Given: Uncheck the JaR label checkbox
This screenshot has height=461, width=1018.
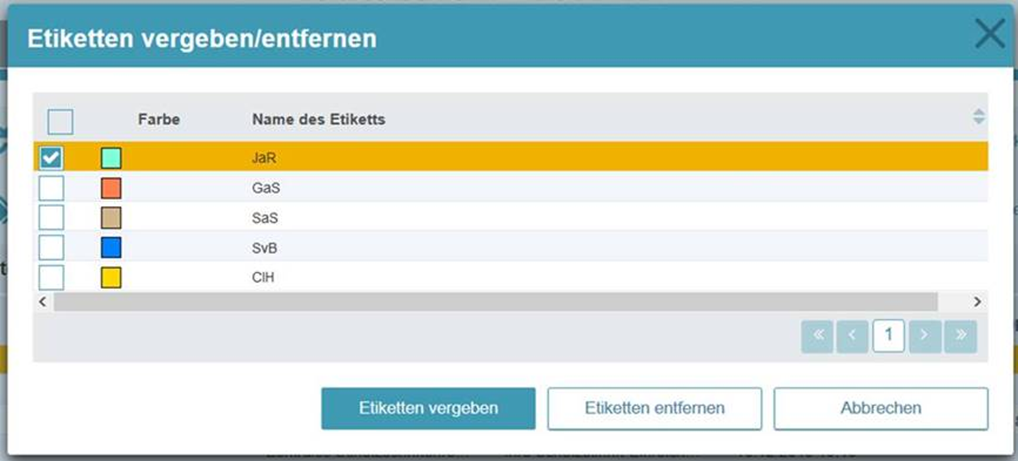Looking at the screenshot, I should pos(51,158).
